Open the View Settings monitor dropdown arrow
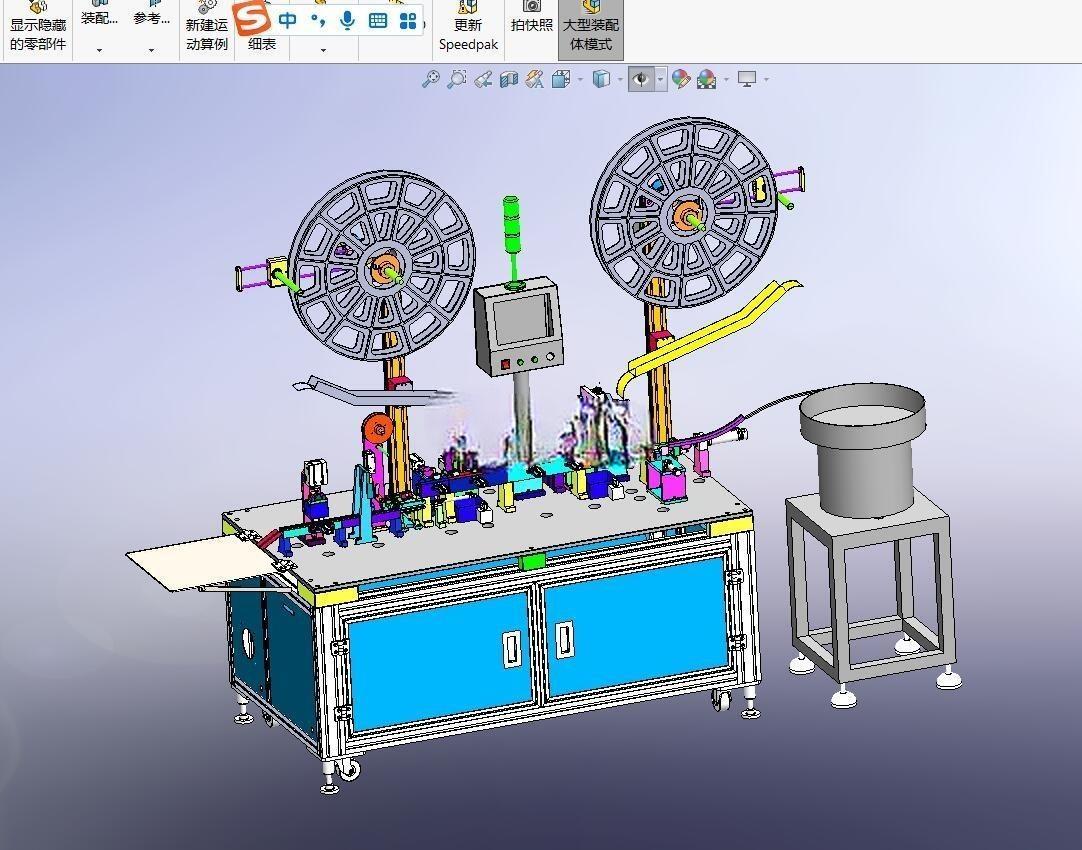The width and height of the screenshot is (1082, 850). coord(766,80)
